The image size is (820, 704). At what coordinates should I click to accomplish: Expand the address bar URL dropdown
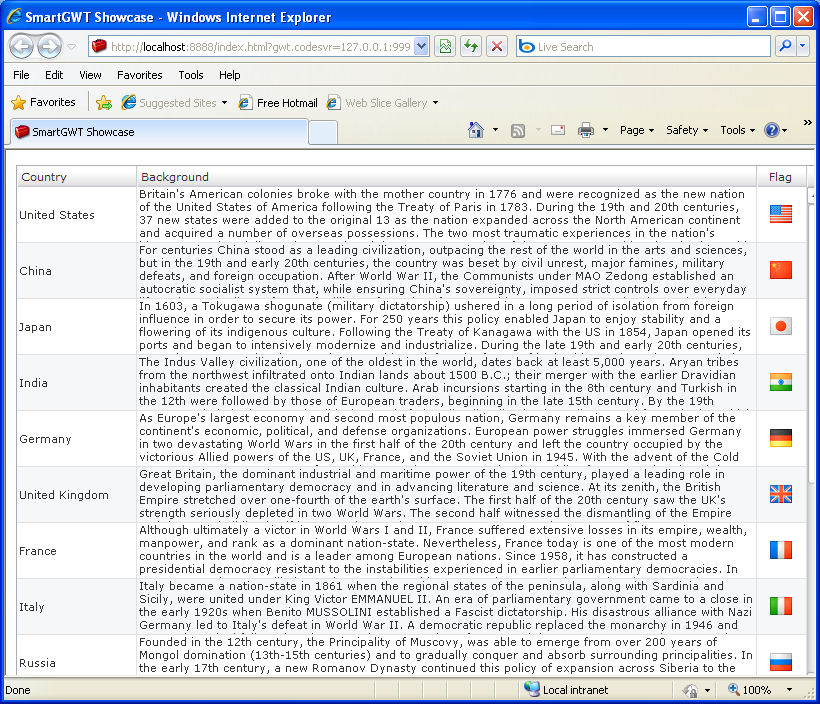(421, 47)
